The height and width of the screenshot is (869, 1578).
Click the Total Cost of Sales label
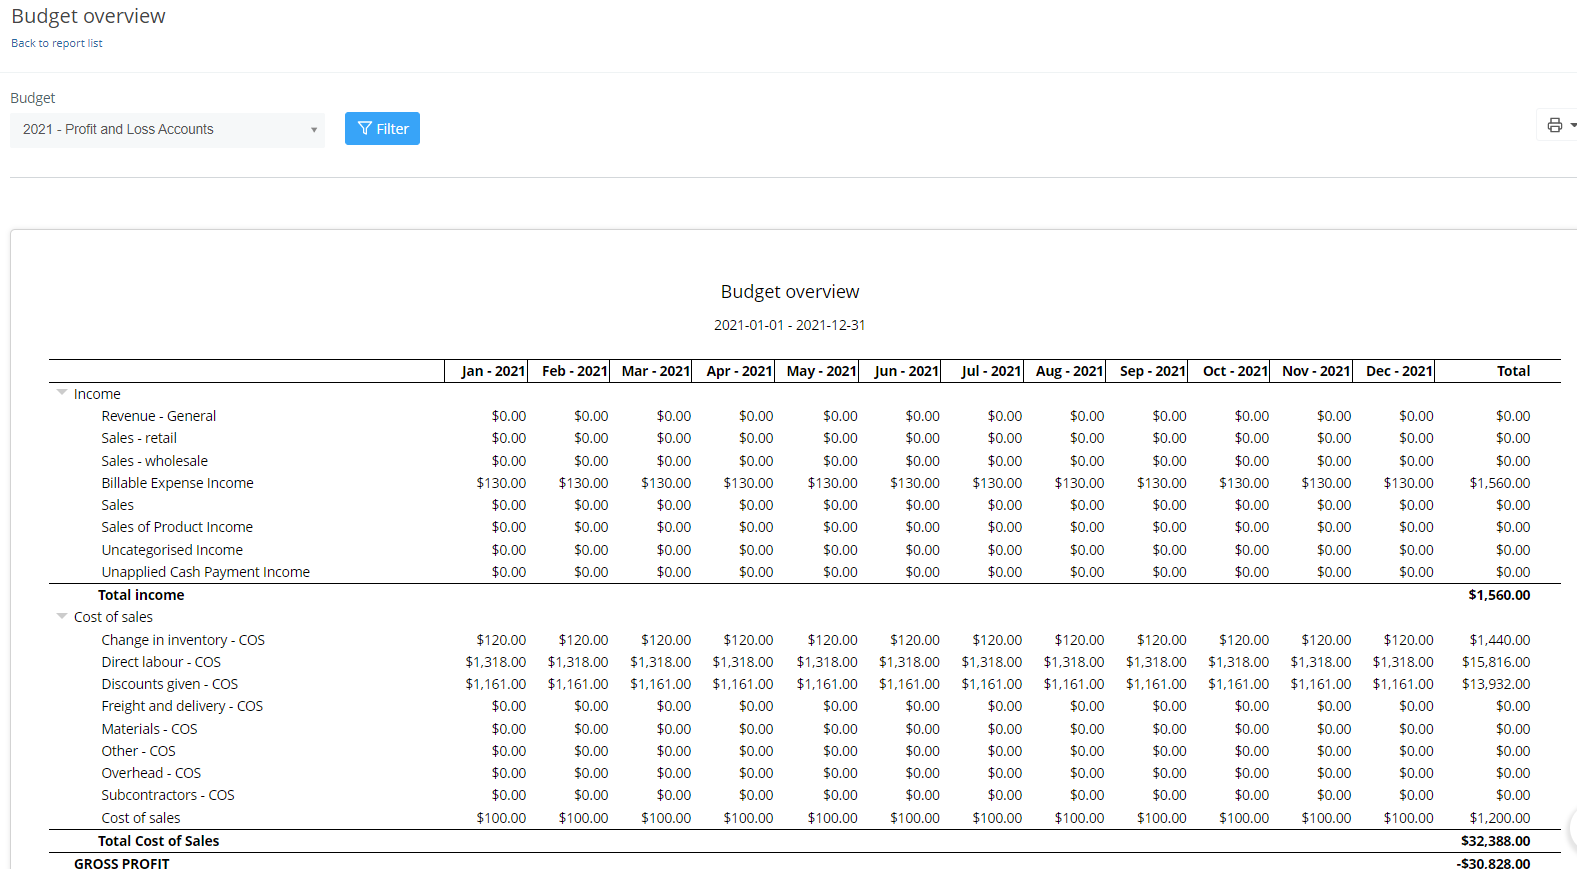pyautogui.click(x=158, y=841)
